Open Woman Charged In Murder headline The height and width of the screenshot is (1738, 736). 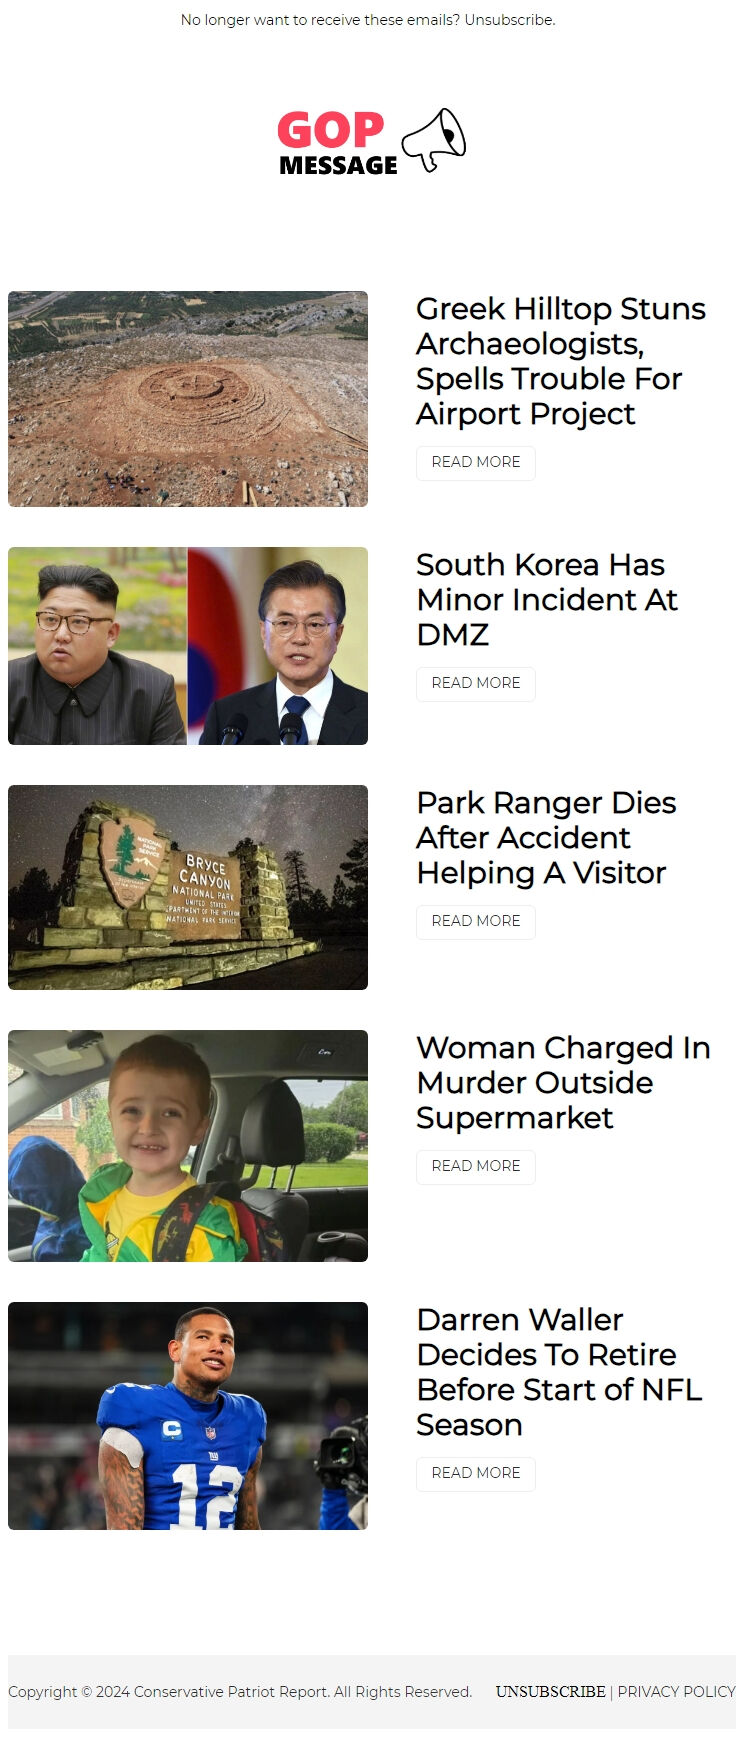click(x=563, y=1083)
